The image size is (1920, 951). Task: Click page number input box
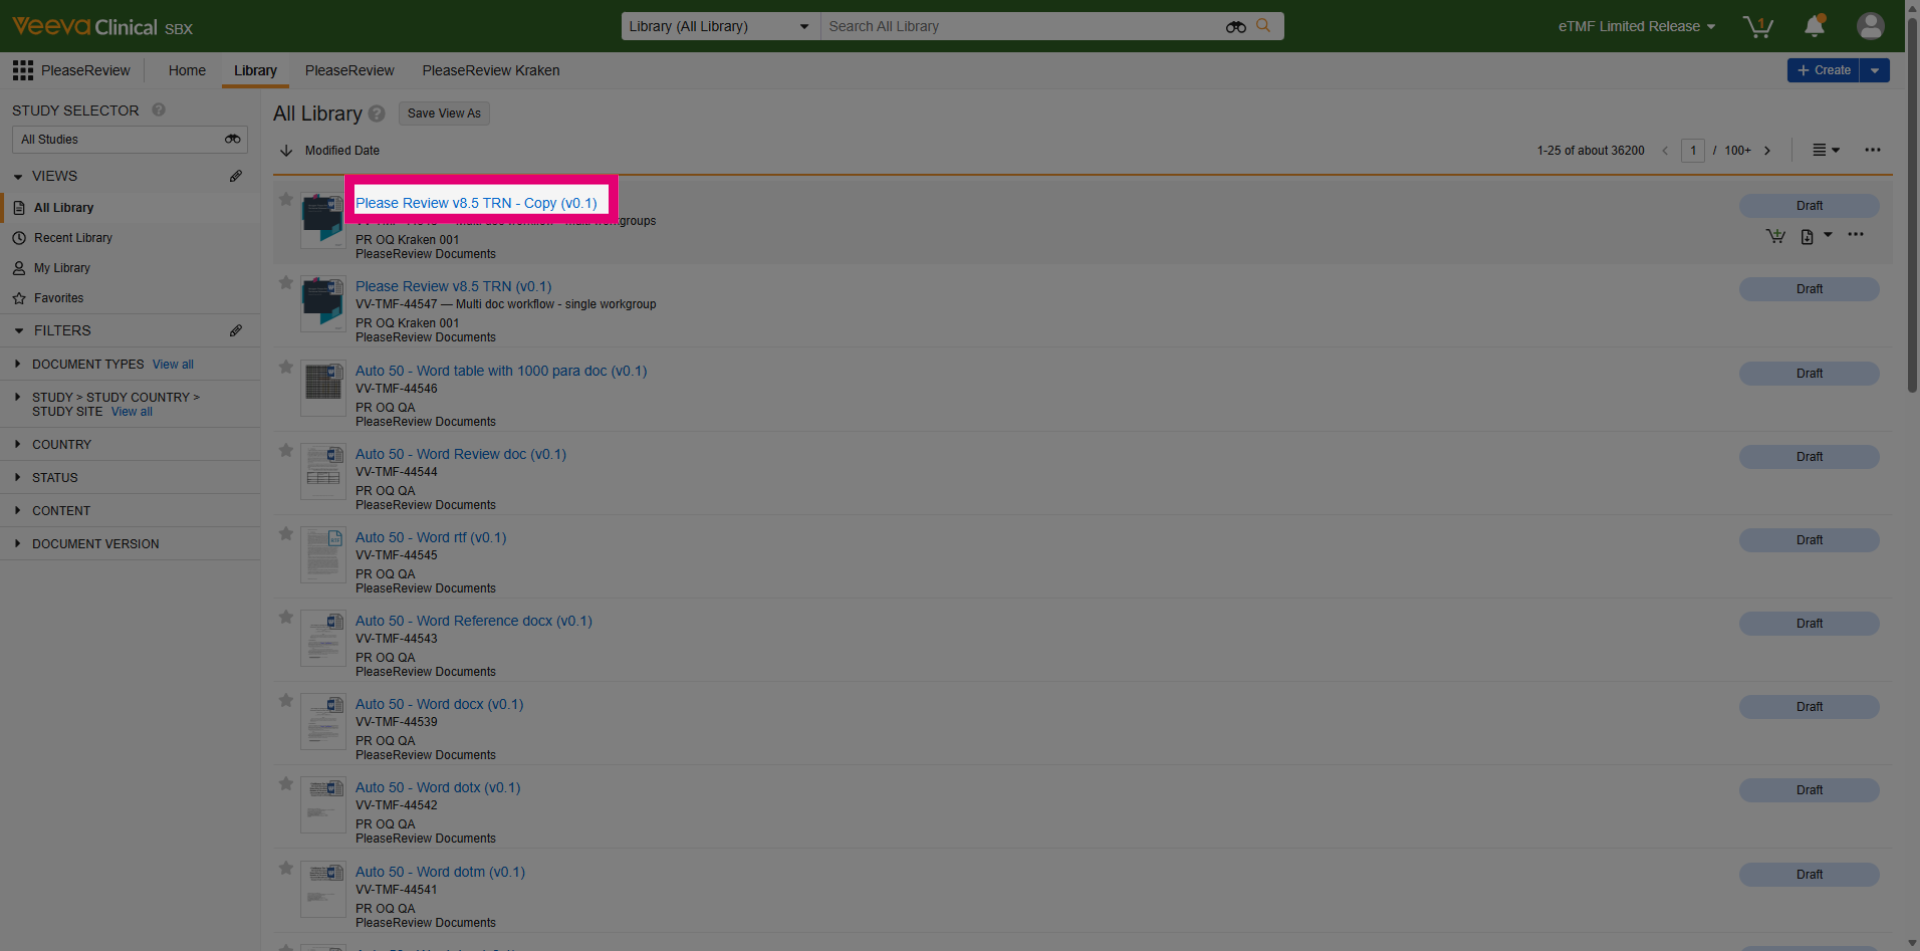tap(1693, 151)
